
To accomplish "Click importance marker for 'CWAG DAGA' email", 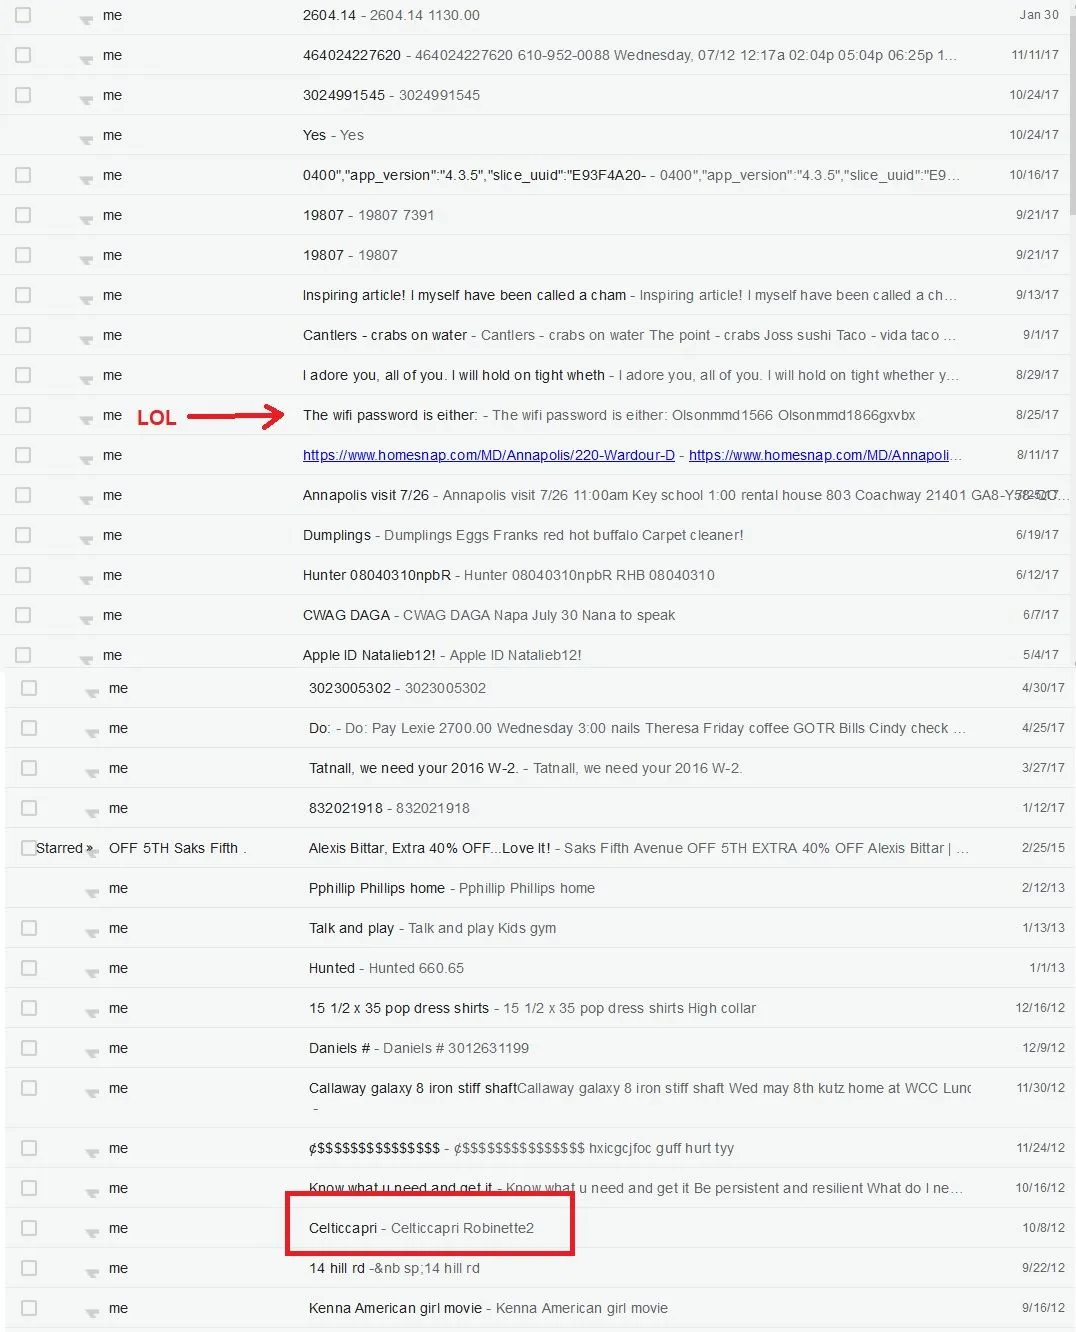I will point(87,618).
